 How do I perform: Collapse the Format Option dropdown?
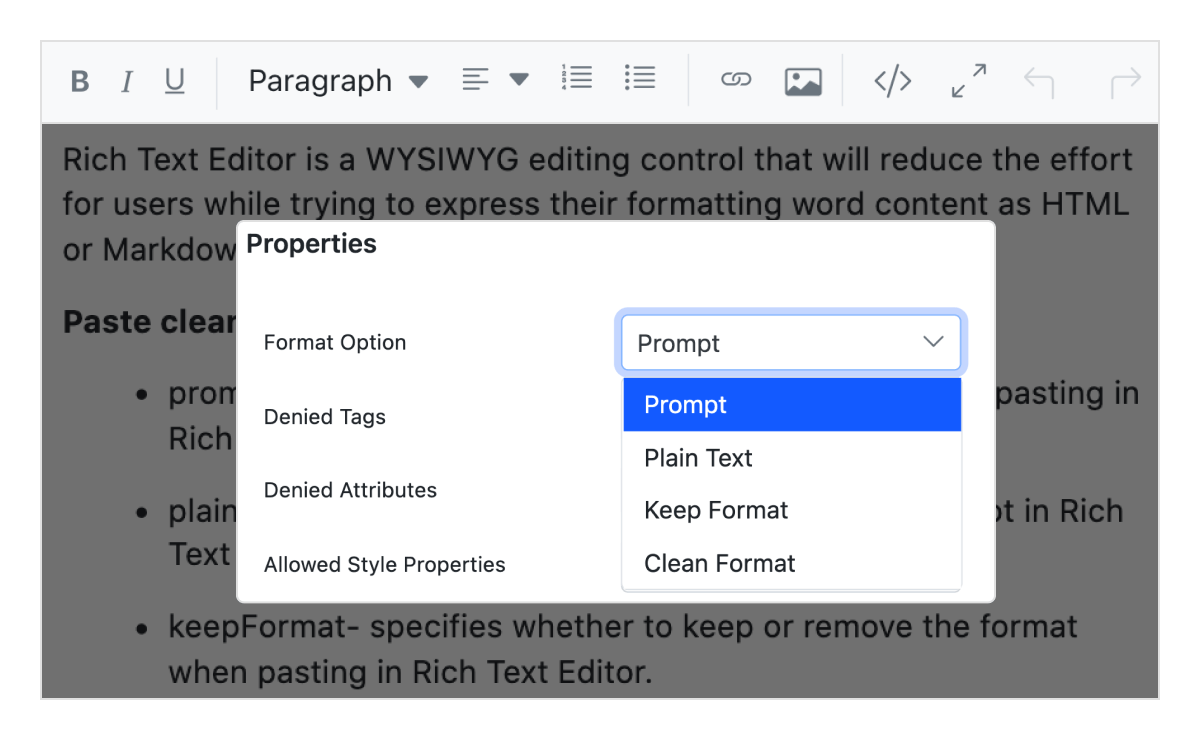click(x=932, y=343)
